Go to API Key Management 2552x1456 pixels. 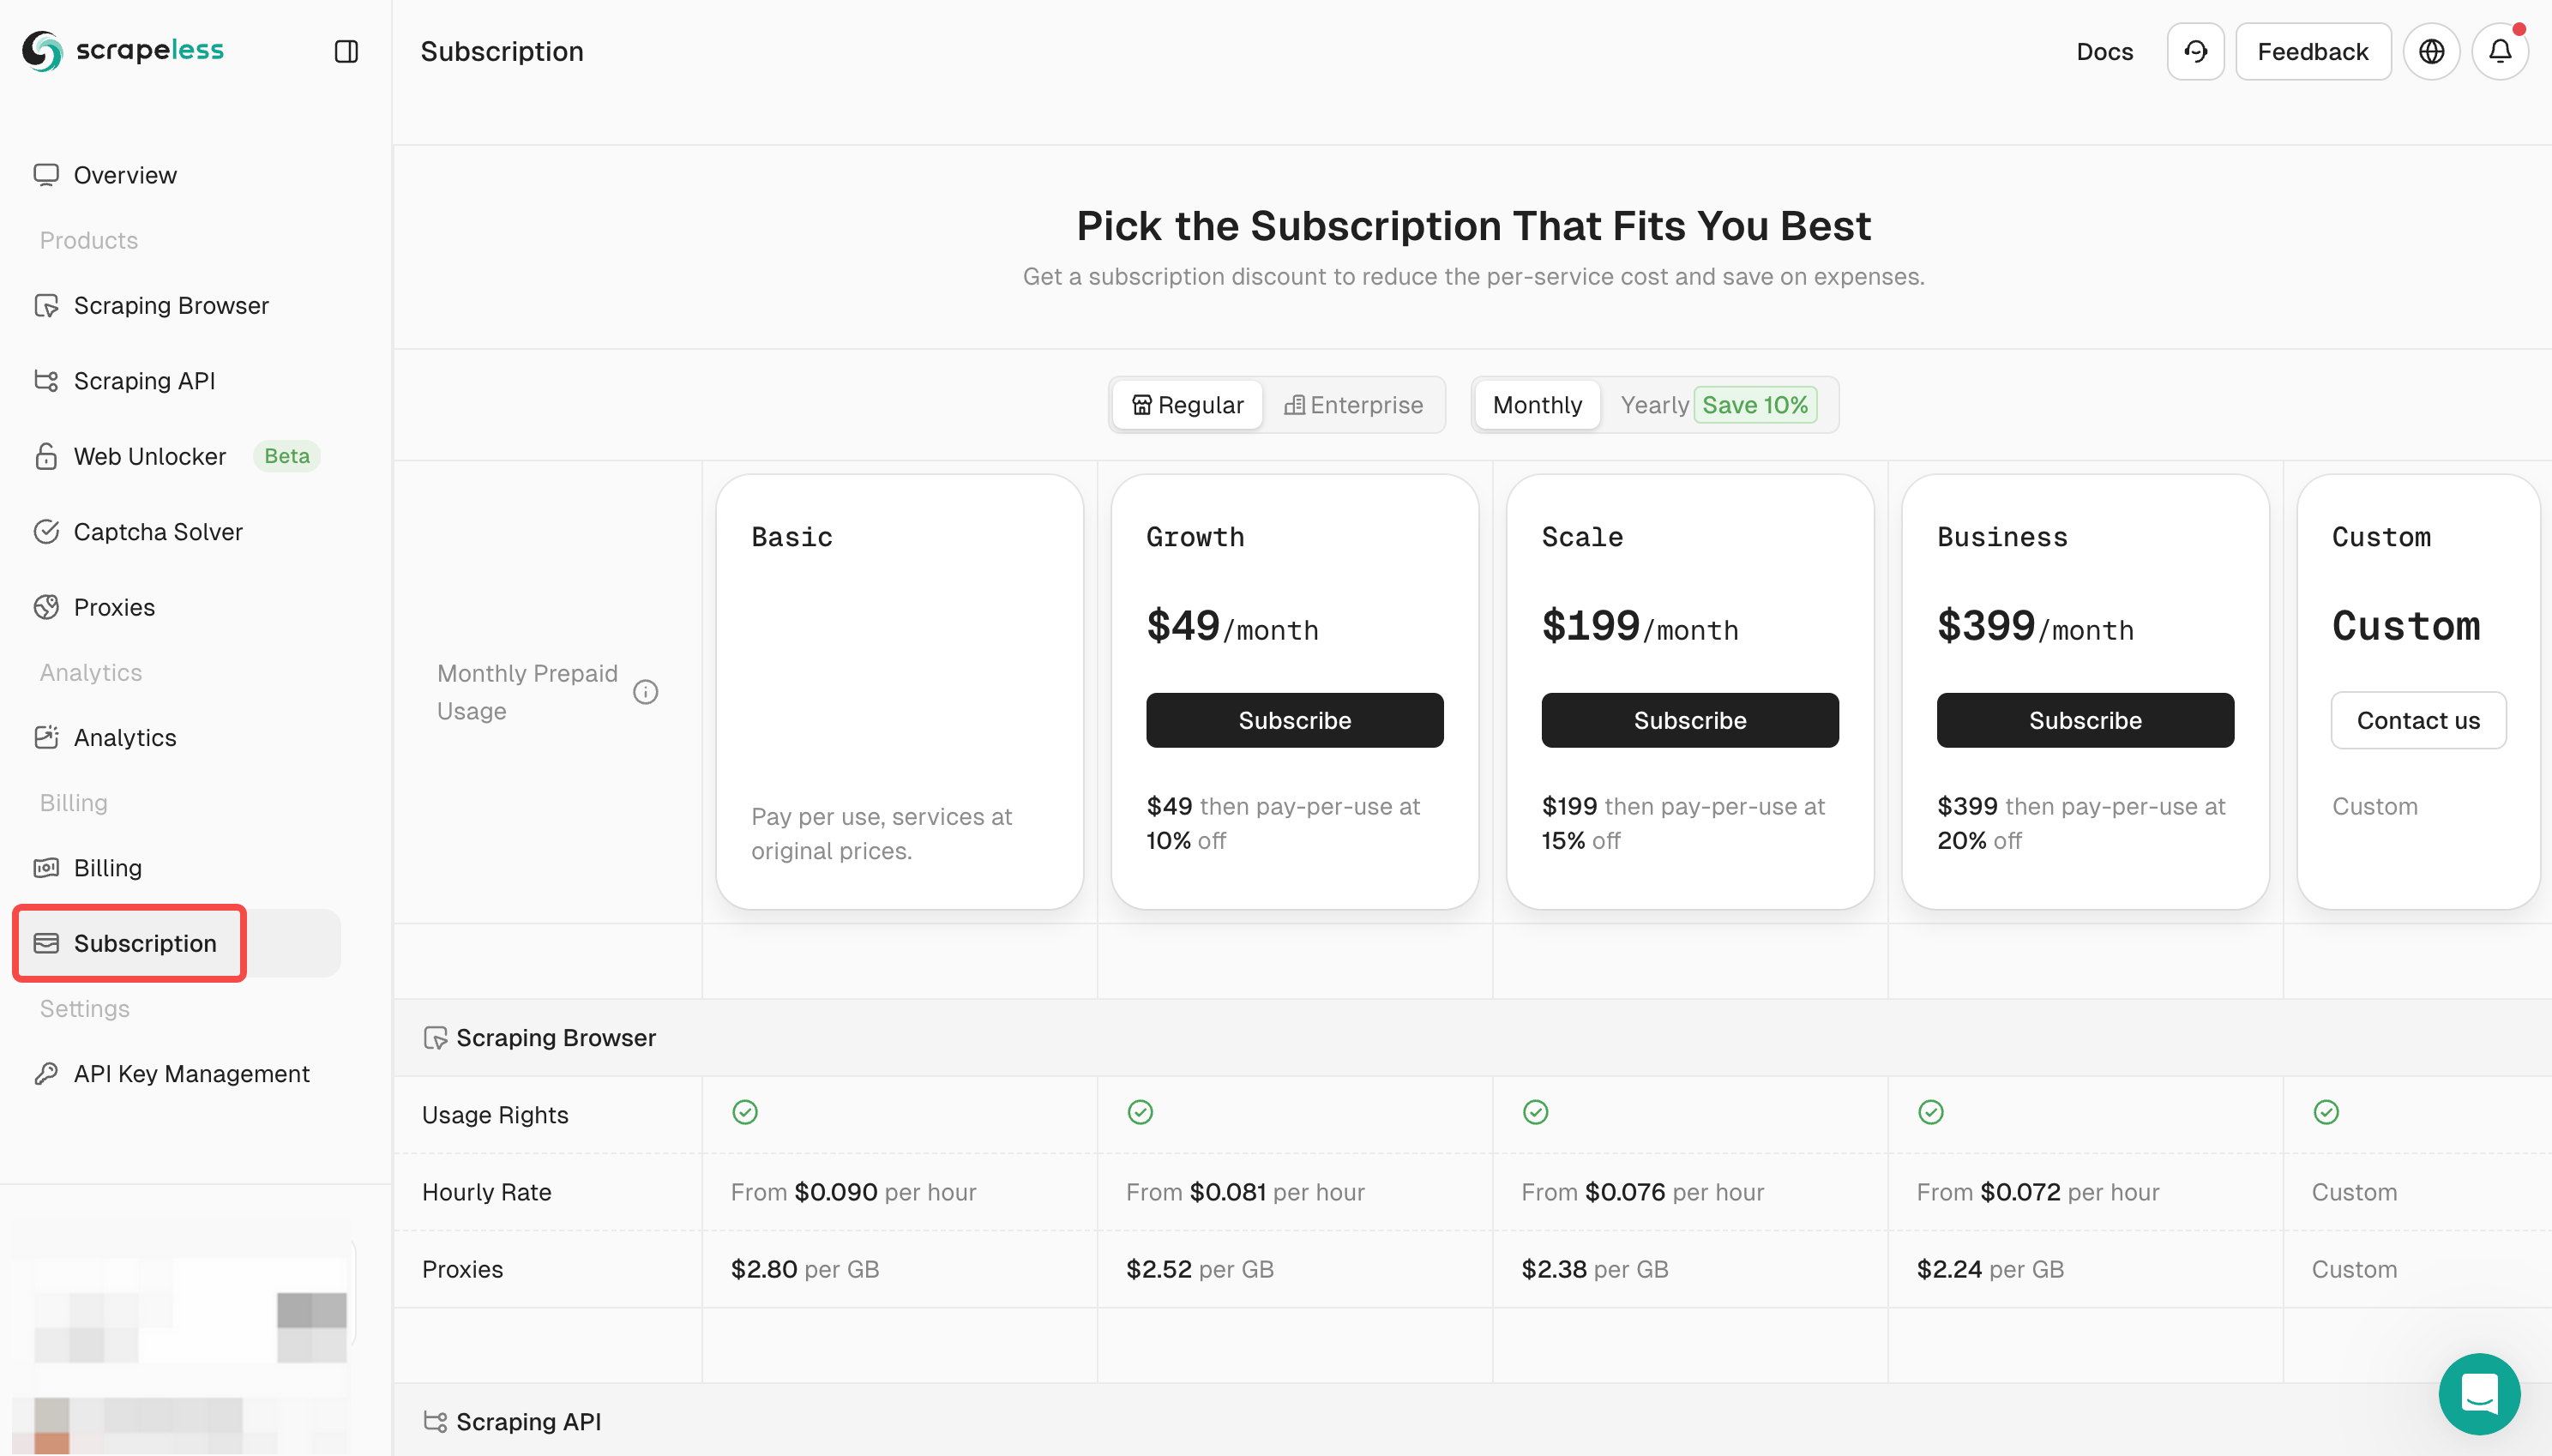click(191, 1074)
